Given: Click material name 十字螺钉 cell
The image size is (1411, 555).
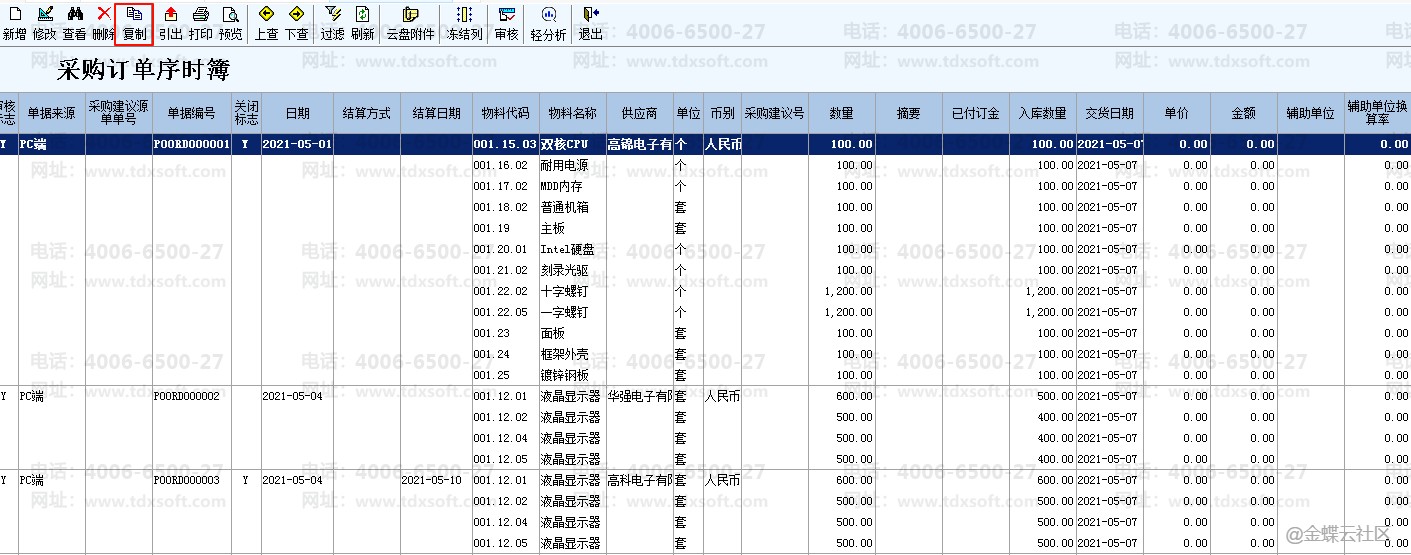Looking at the screenshot, I should (x=572, y=291).
